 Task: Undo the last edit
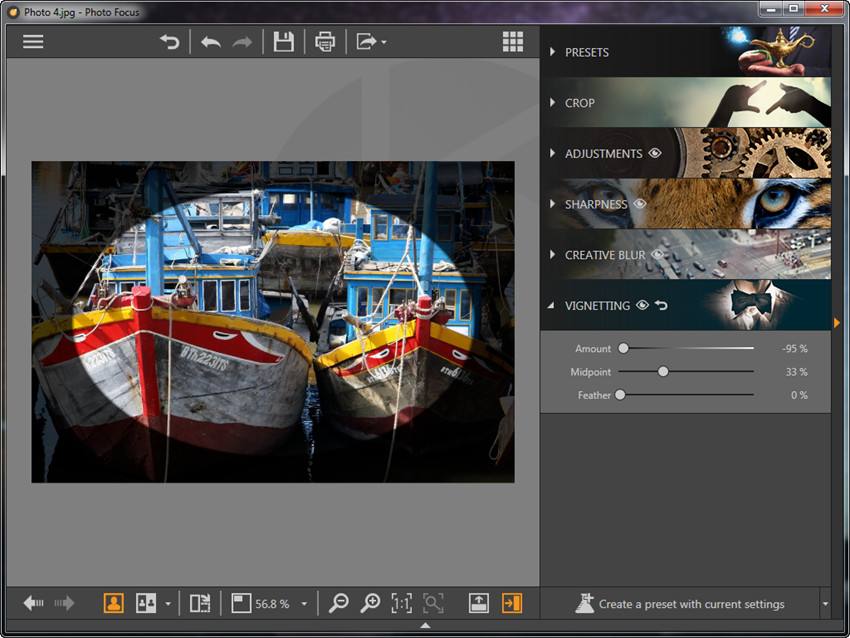[211, 42]
